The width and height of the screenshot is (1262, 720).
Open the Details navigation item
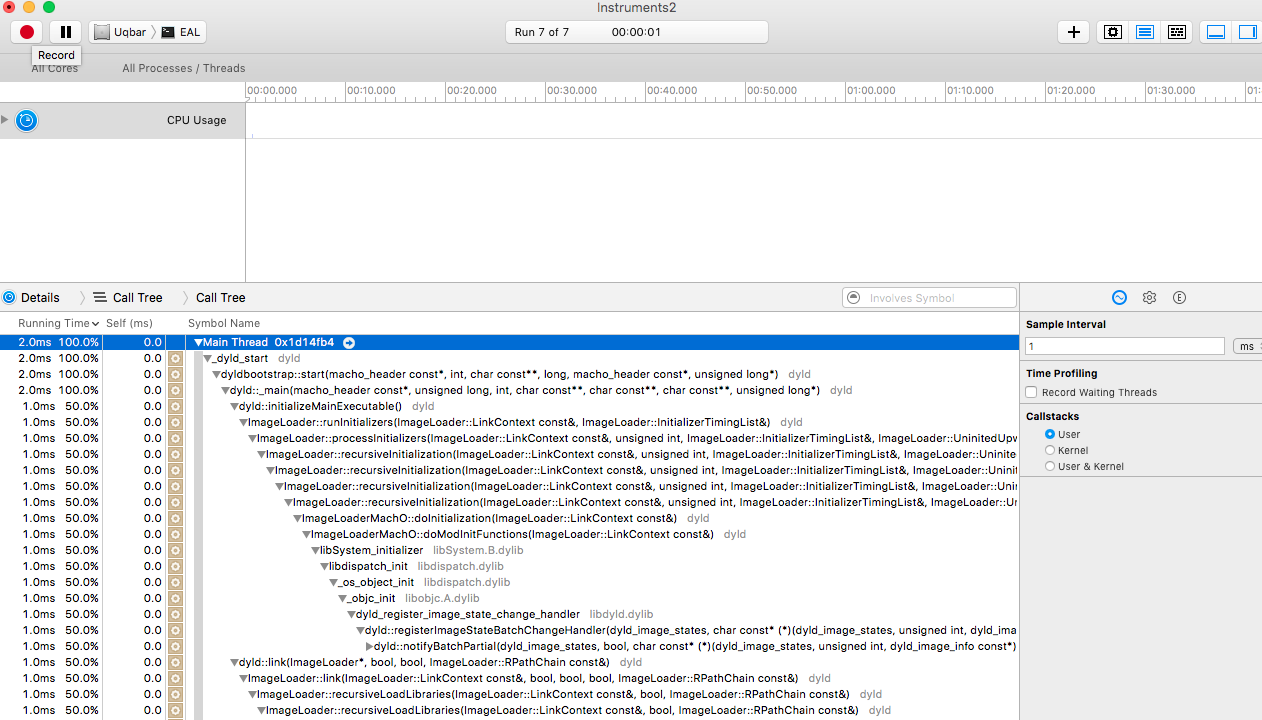coord(31,298)
